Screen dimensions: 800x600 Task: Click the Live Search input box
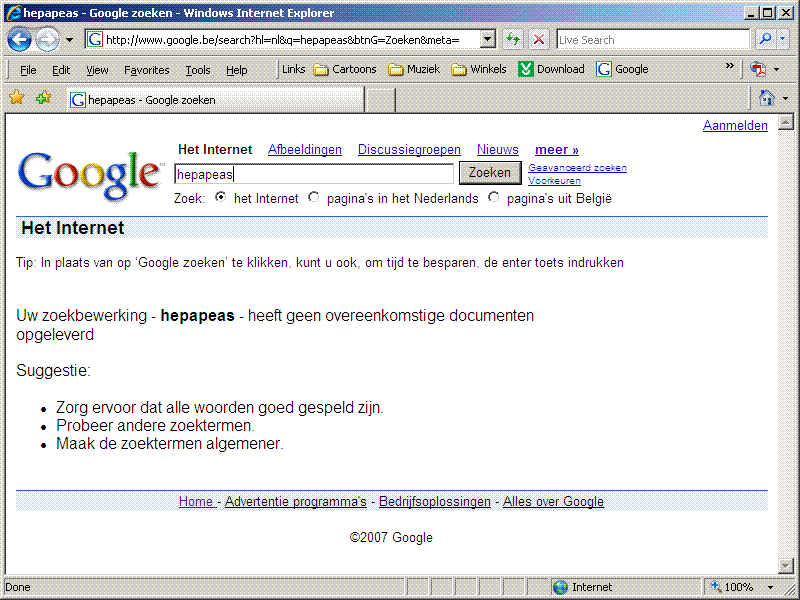653,40
